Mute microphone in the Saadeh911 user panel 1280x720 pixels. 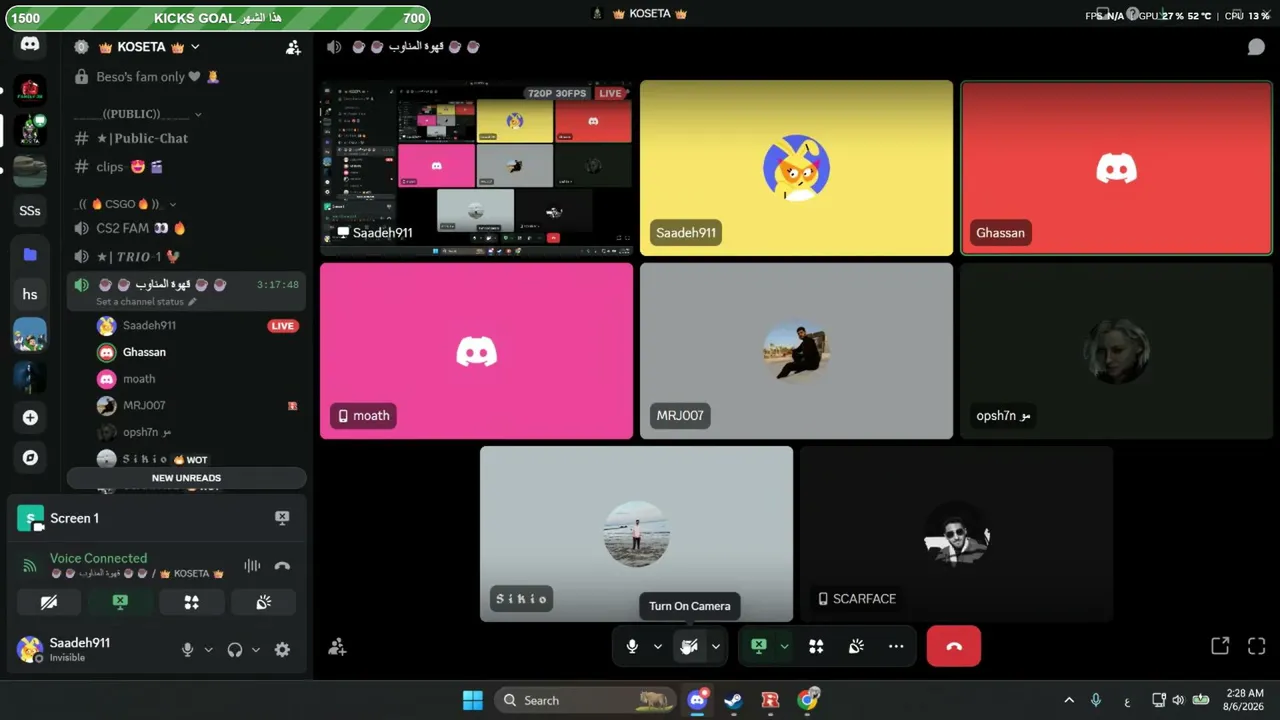tap(187, 649)
